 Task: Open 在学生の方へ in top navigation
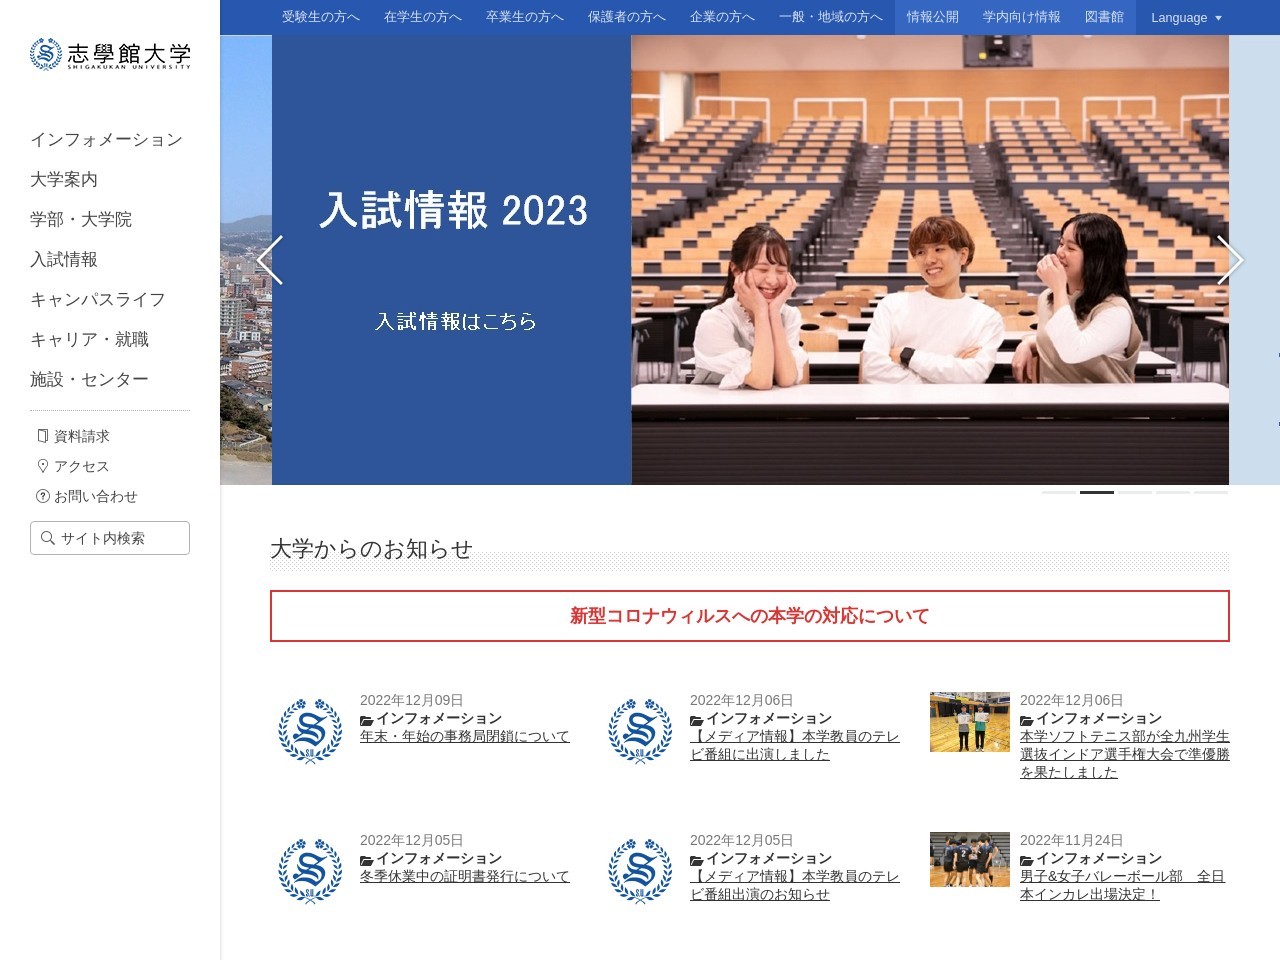tap(423, 17)
